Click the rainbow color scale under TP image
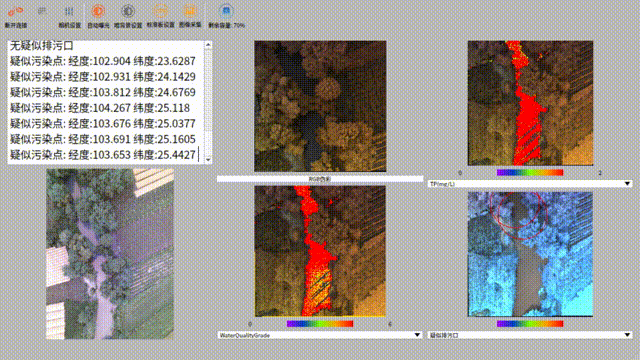Screen dimensions: 640x360 point(530,173)
